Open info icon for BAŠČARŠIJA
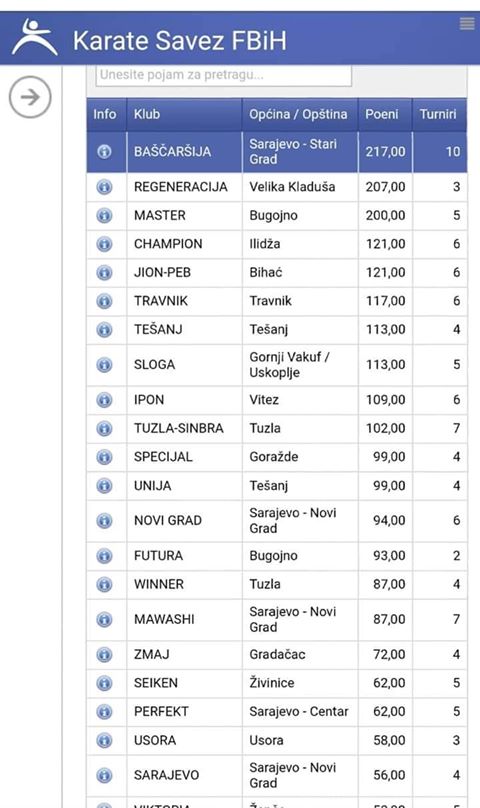This screenshot has height=808, width=480. [x=104, y=152]
